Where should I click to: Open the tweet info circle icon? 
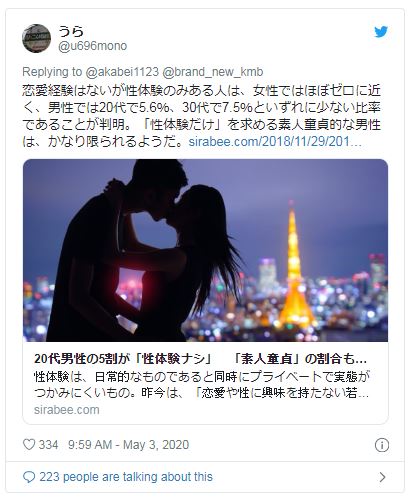pos(382,445)
